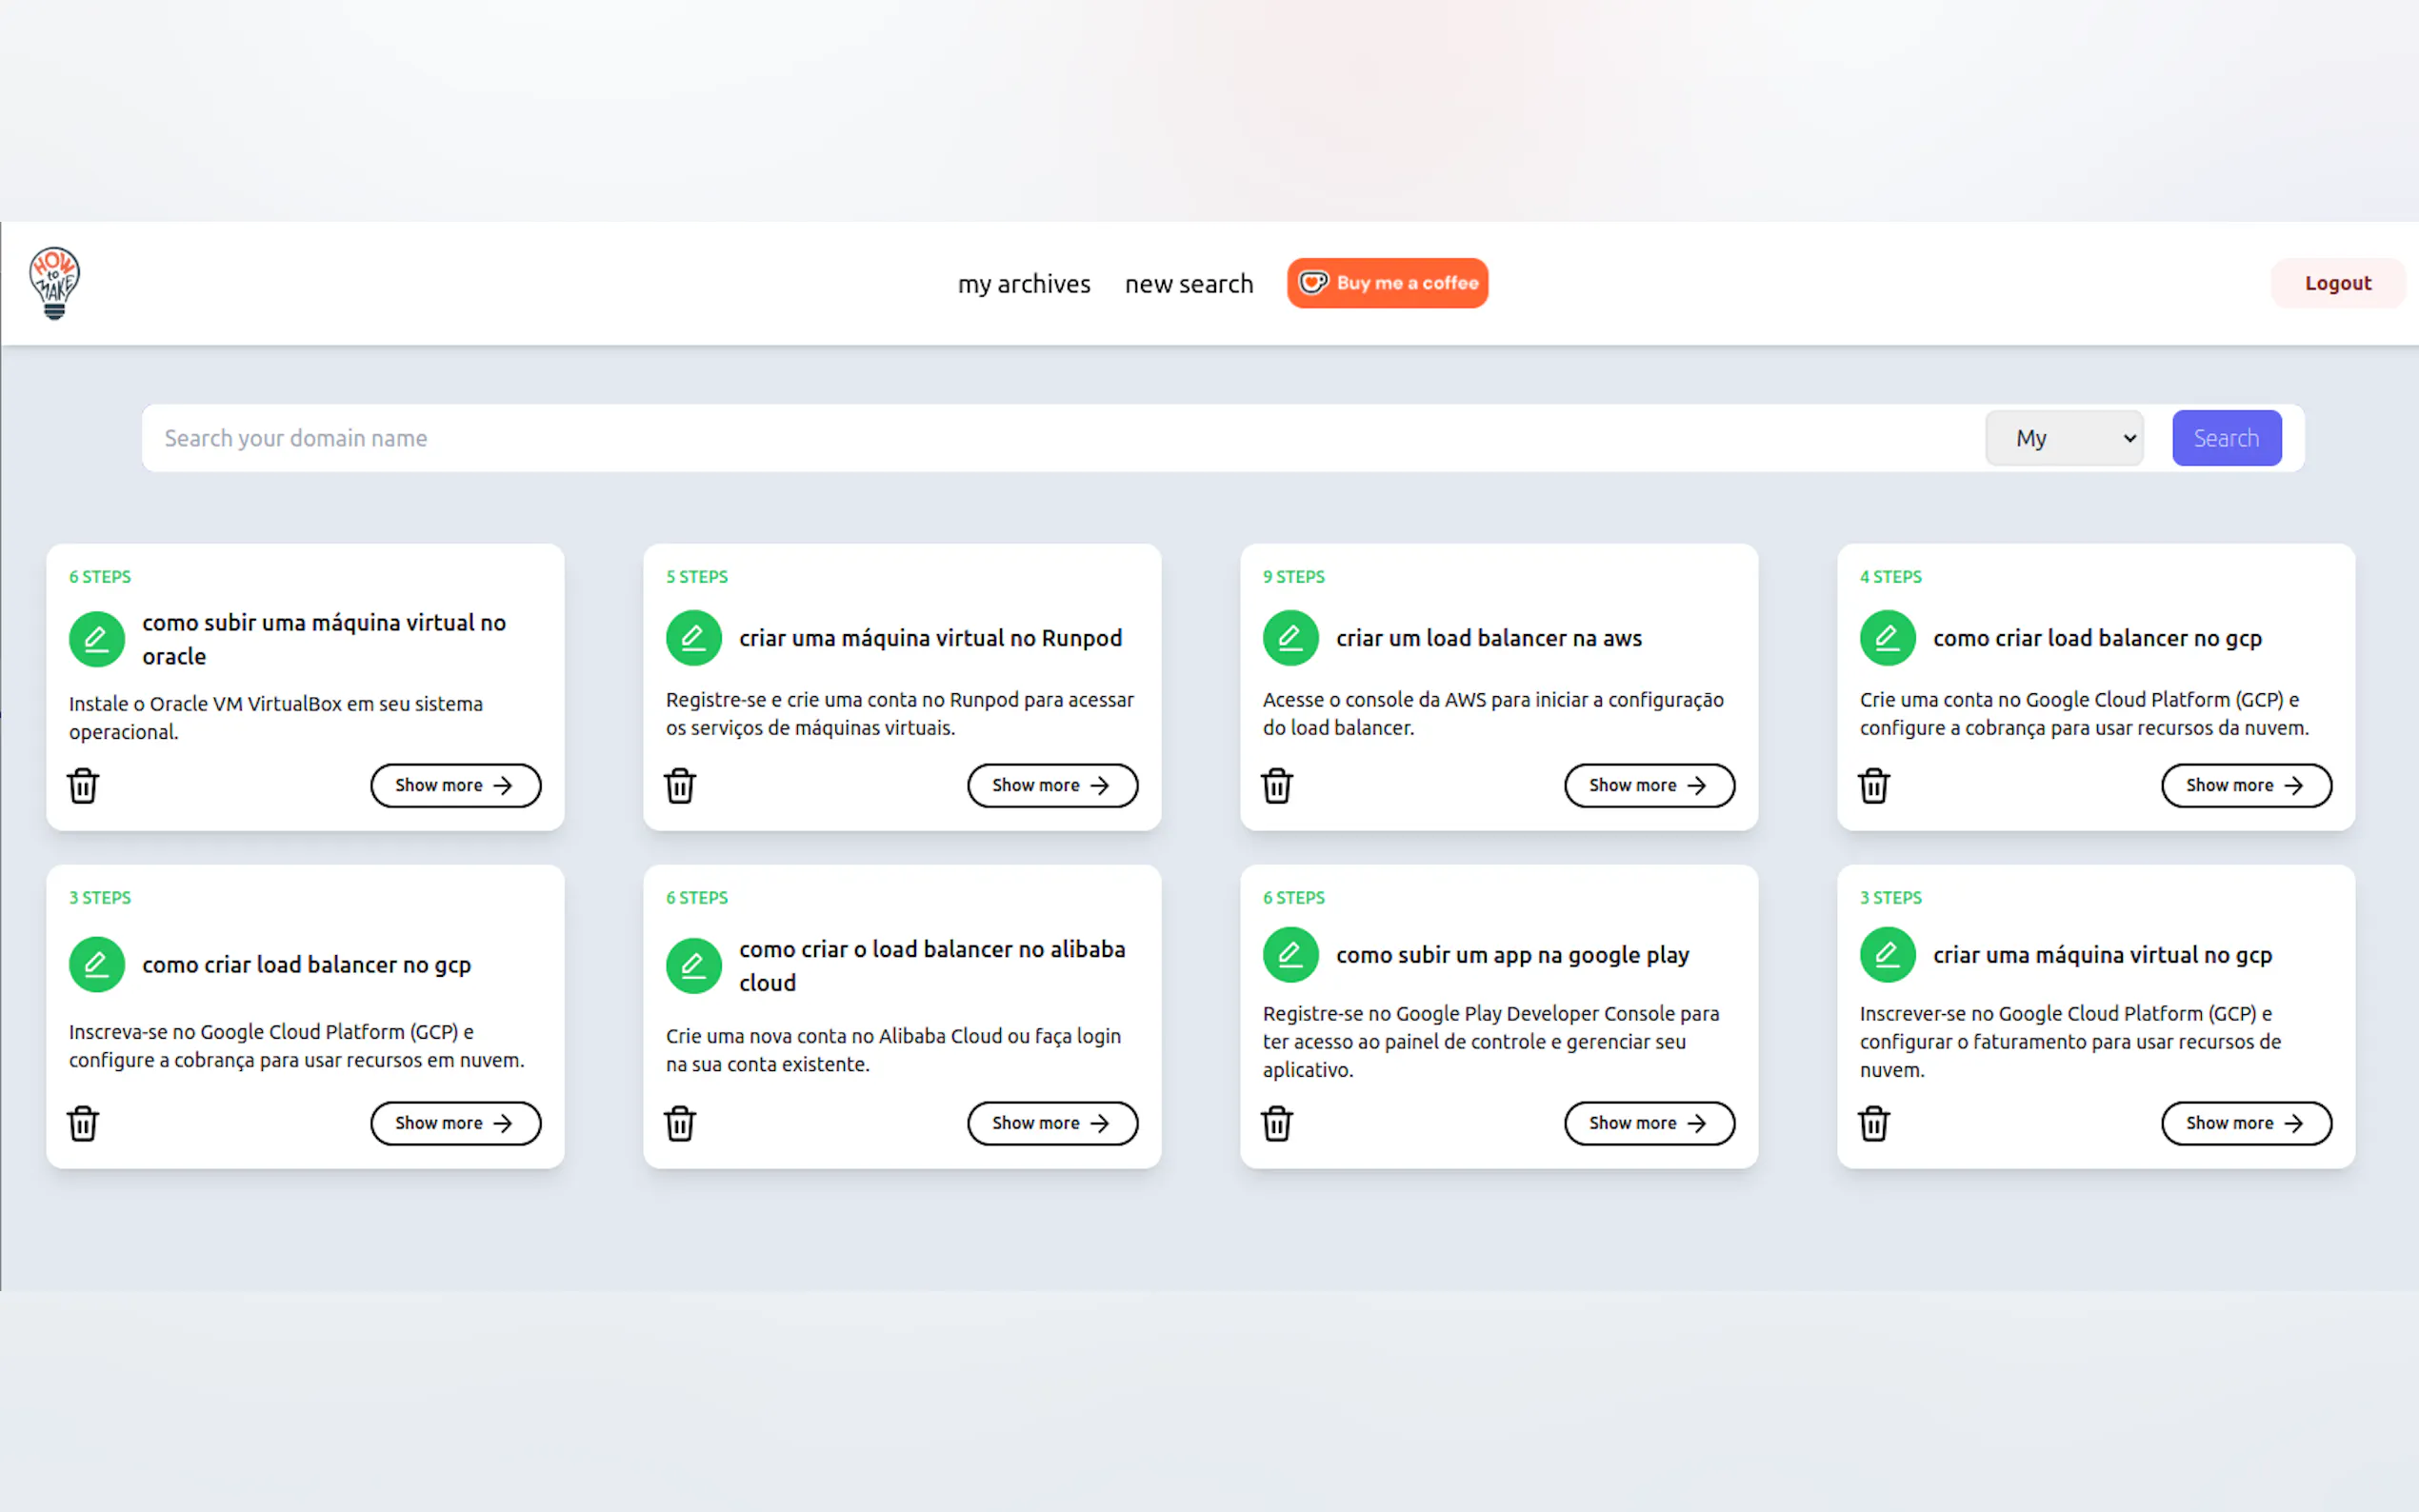Open my archives page
Viewport: 2419px width, 1512px height.
[x=1023, y=284]
